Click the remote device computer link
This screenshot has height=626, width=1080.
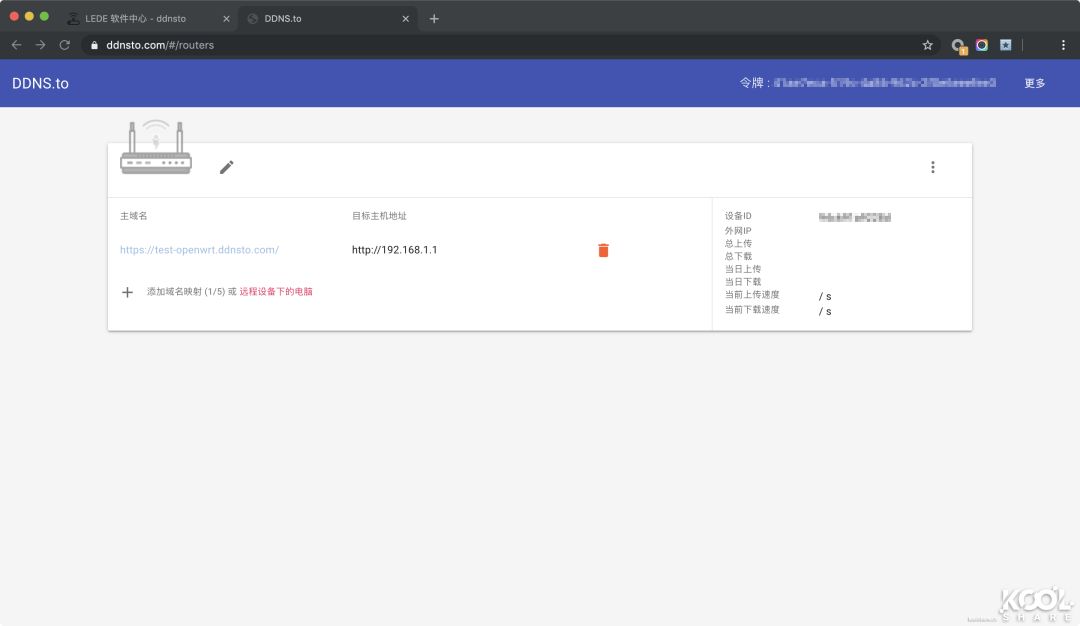pos(276,292)
